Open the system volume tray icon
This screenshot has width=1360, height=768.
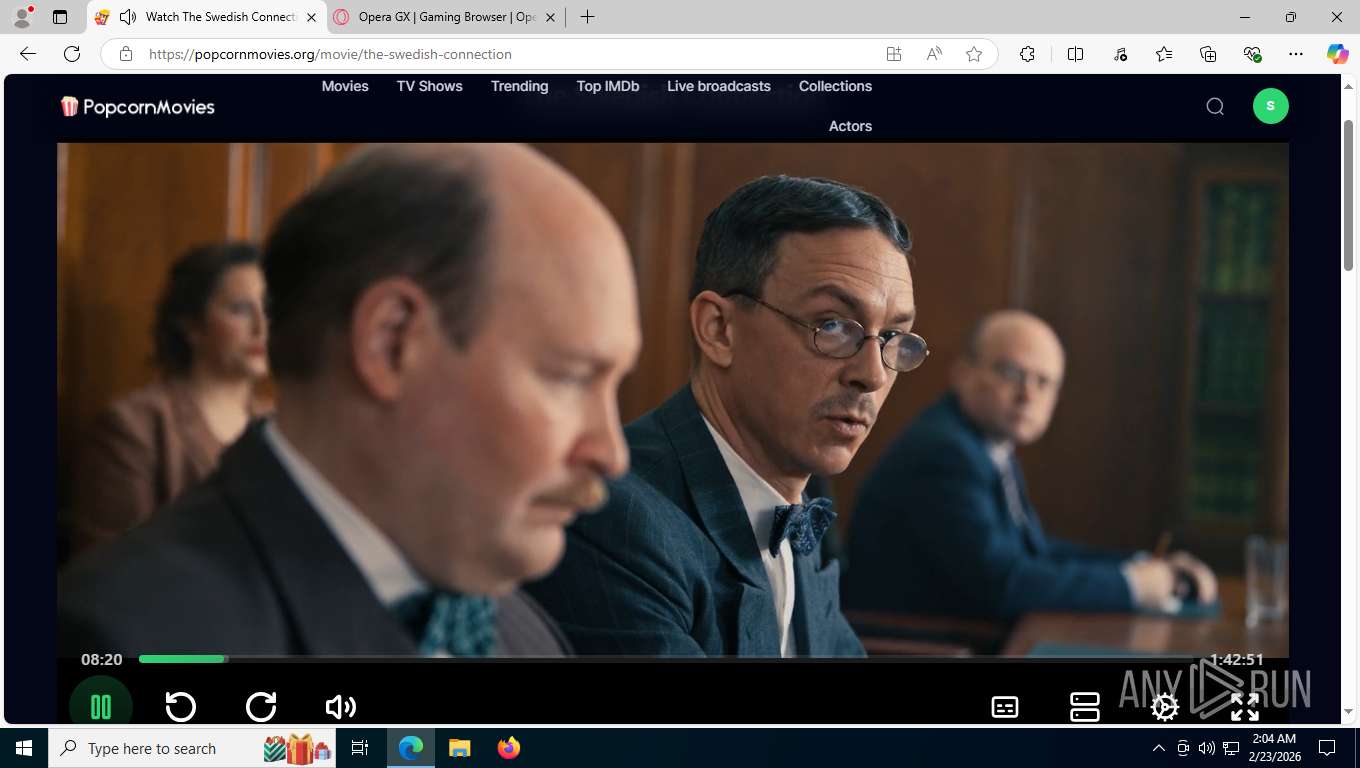(x=1207, y=748)
